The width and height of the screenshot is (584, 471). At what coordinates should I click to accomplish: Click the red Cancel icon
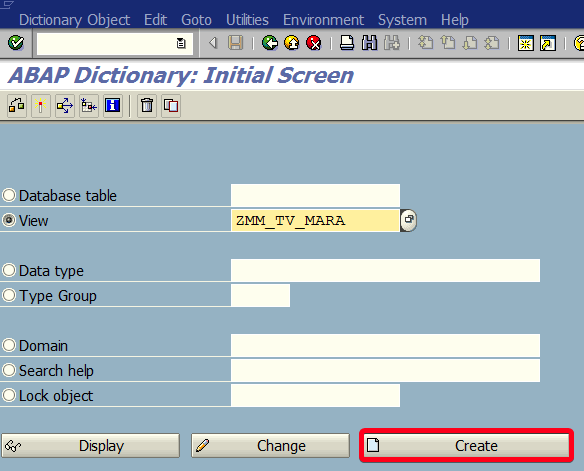(314, 43)
